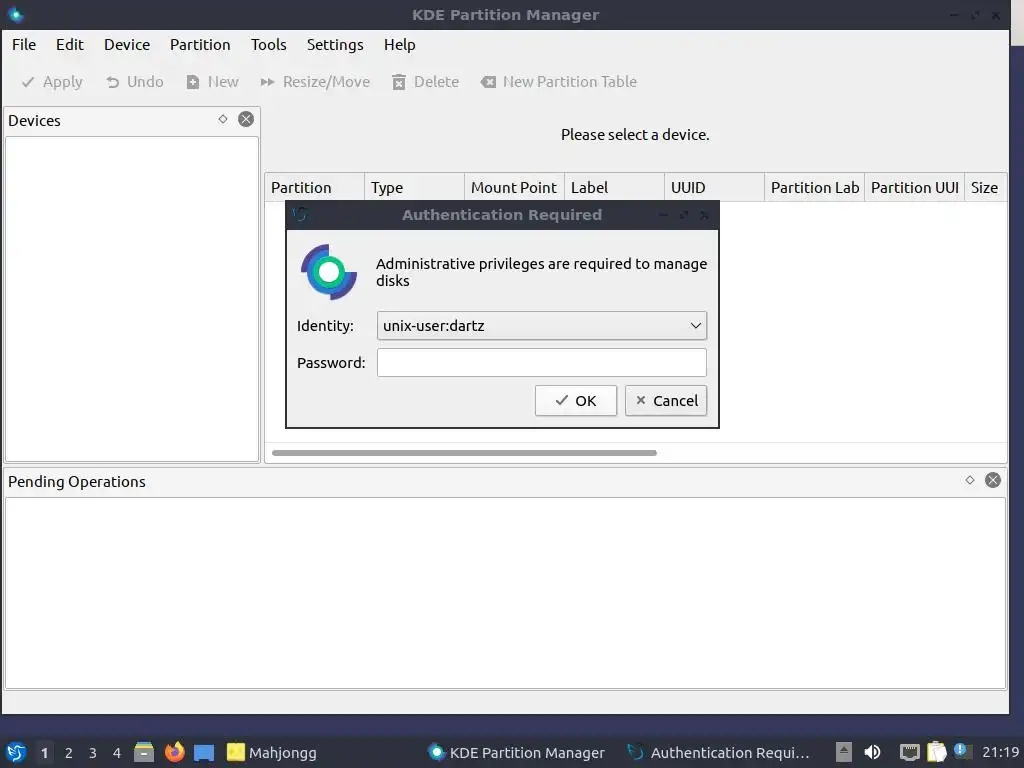Viewport: 1024px width, 768px height.
Task: Open the Partition menu
Action: (x=200, y=44)
